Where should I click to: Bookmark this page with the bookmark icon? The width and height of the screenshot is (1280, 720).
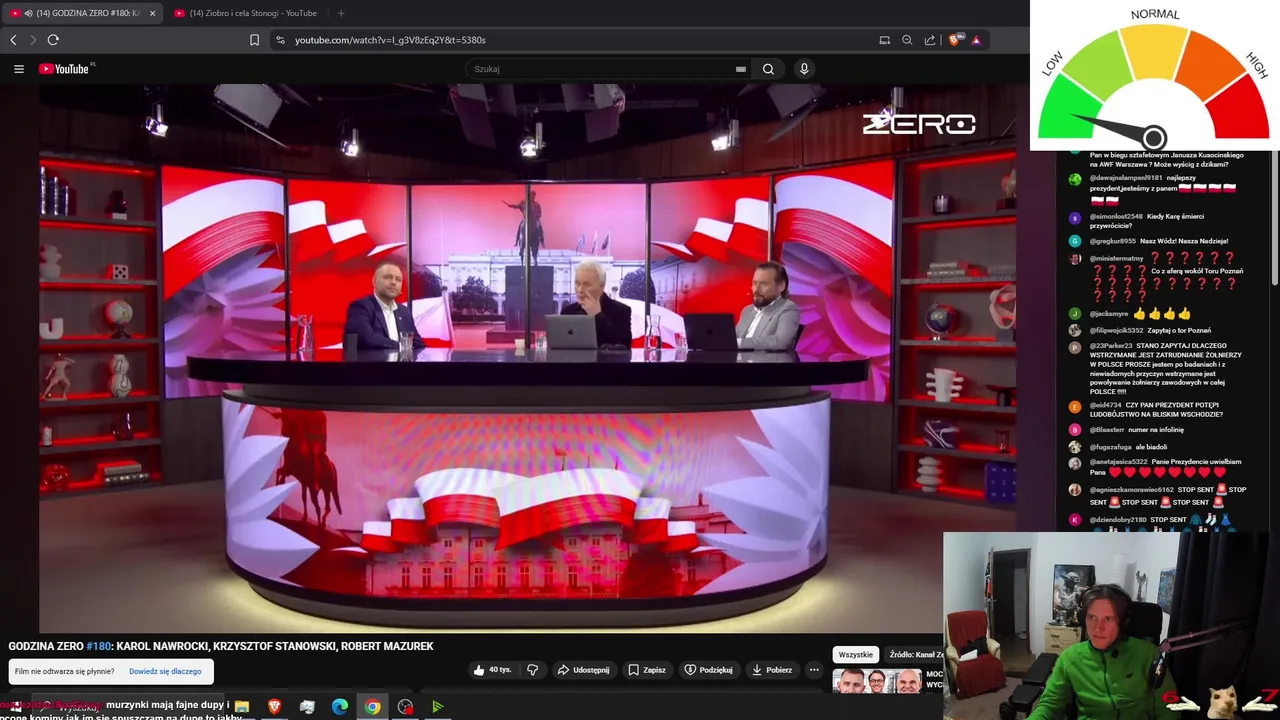click(x=255, y=40)
